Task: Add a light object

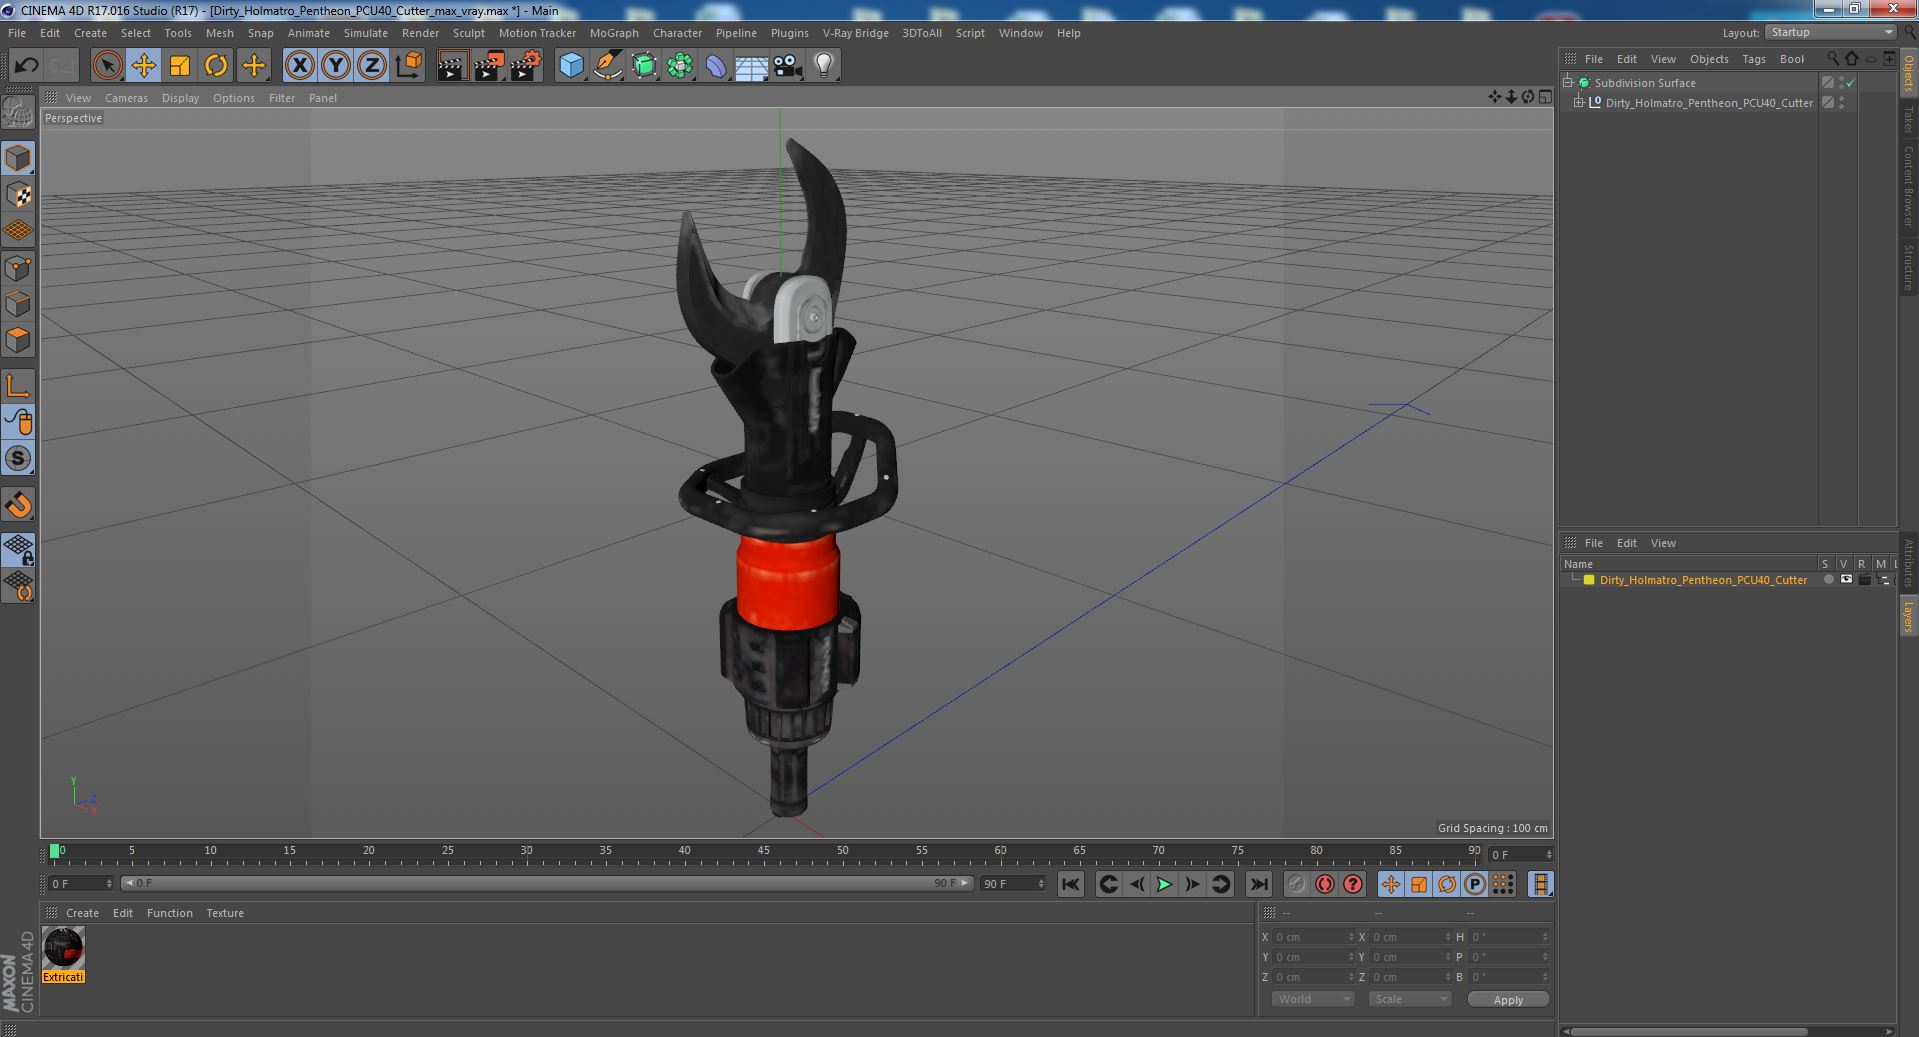Action: coord(824,66)
